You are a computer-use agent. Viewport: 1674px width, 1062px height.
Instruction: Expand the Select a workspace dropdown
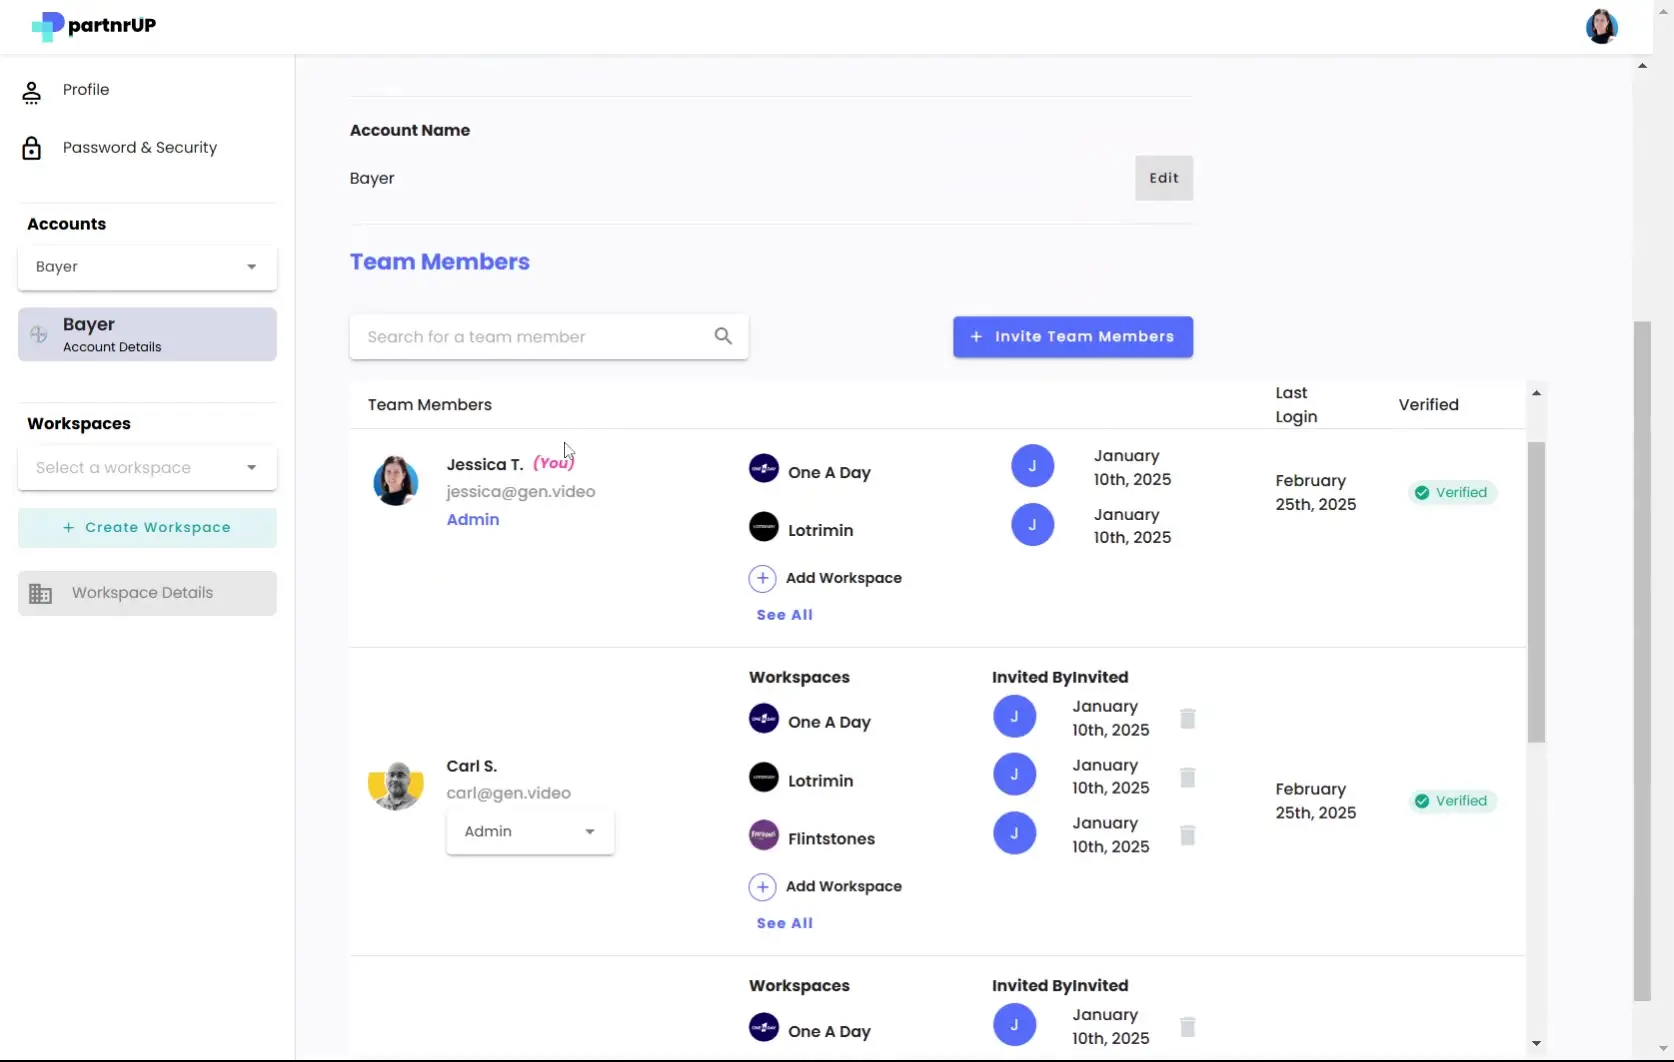(146, 467)
